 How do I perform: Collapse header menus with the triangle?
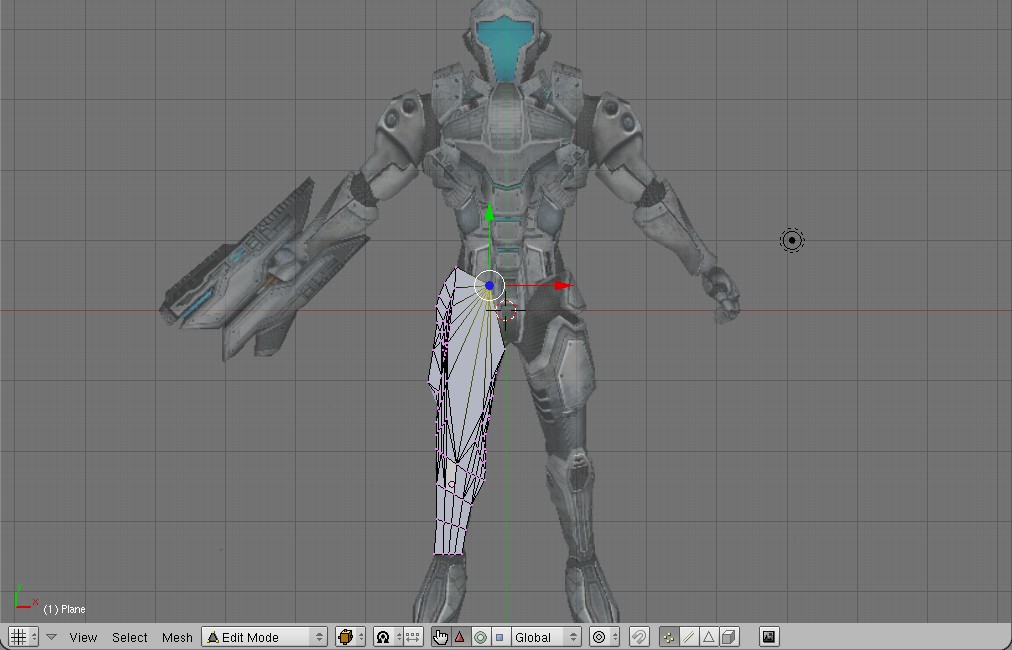coord(52,637)
